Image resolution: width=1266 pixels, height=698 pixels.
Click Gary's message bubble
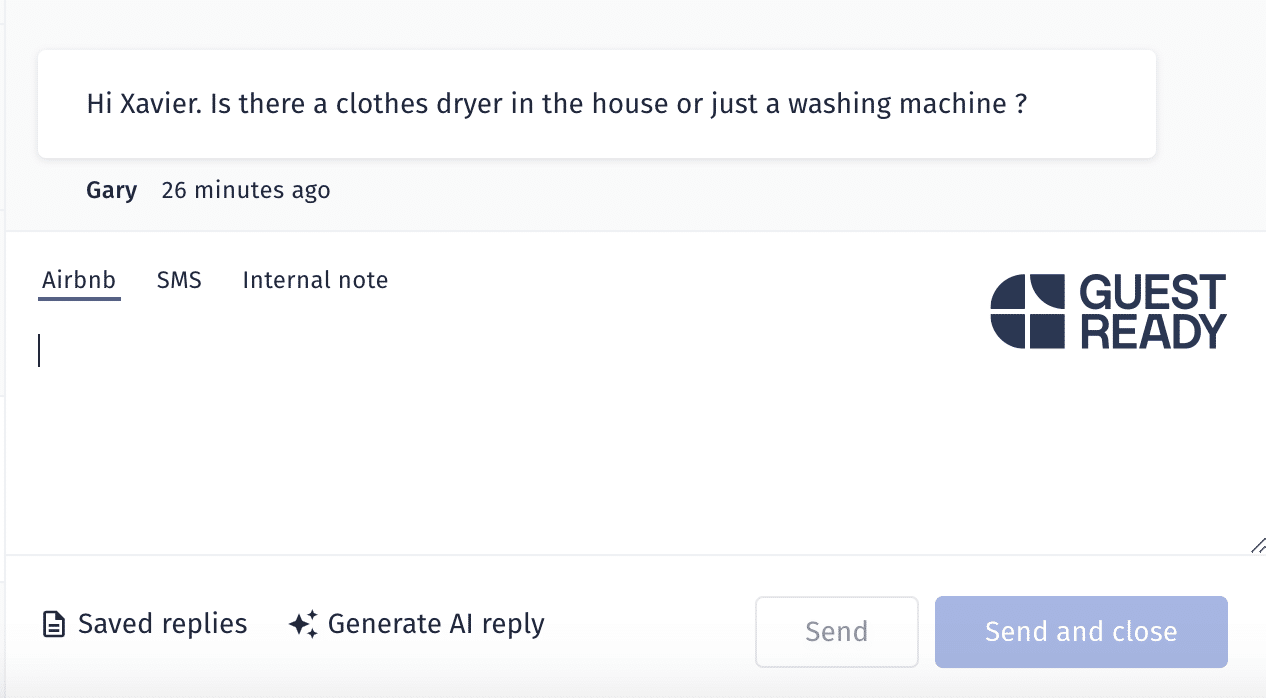pyautogui.click(x=596, y=104)
